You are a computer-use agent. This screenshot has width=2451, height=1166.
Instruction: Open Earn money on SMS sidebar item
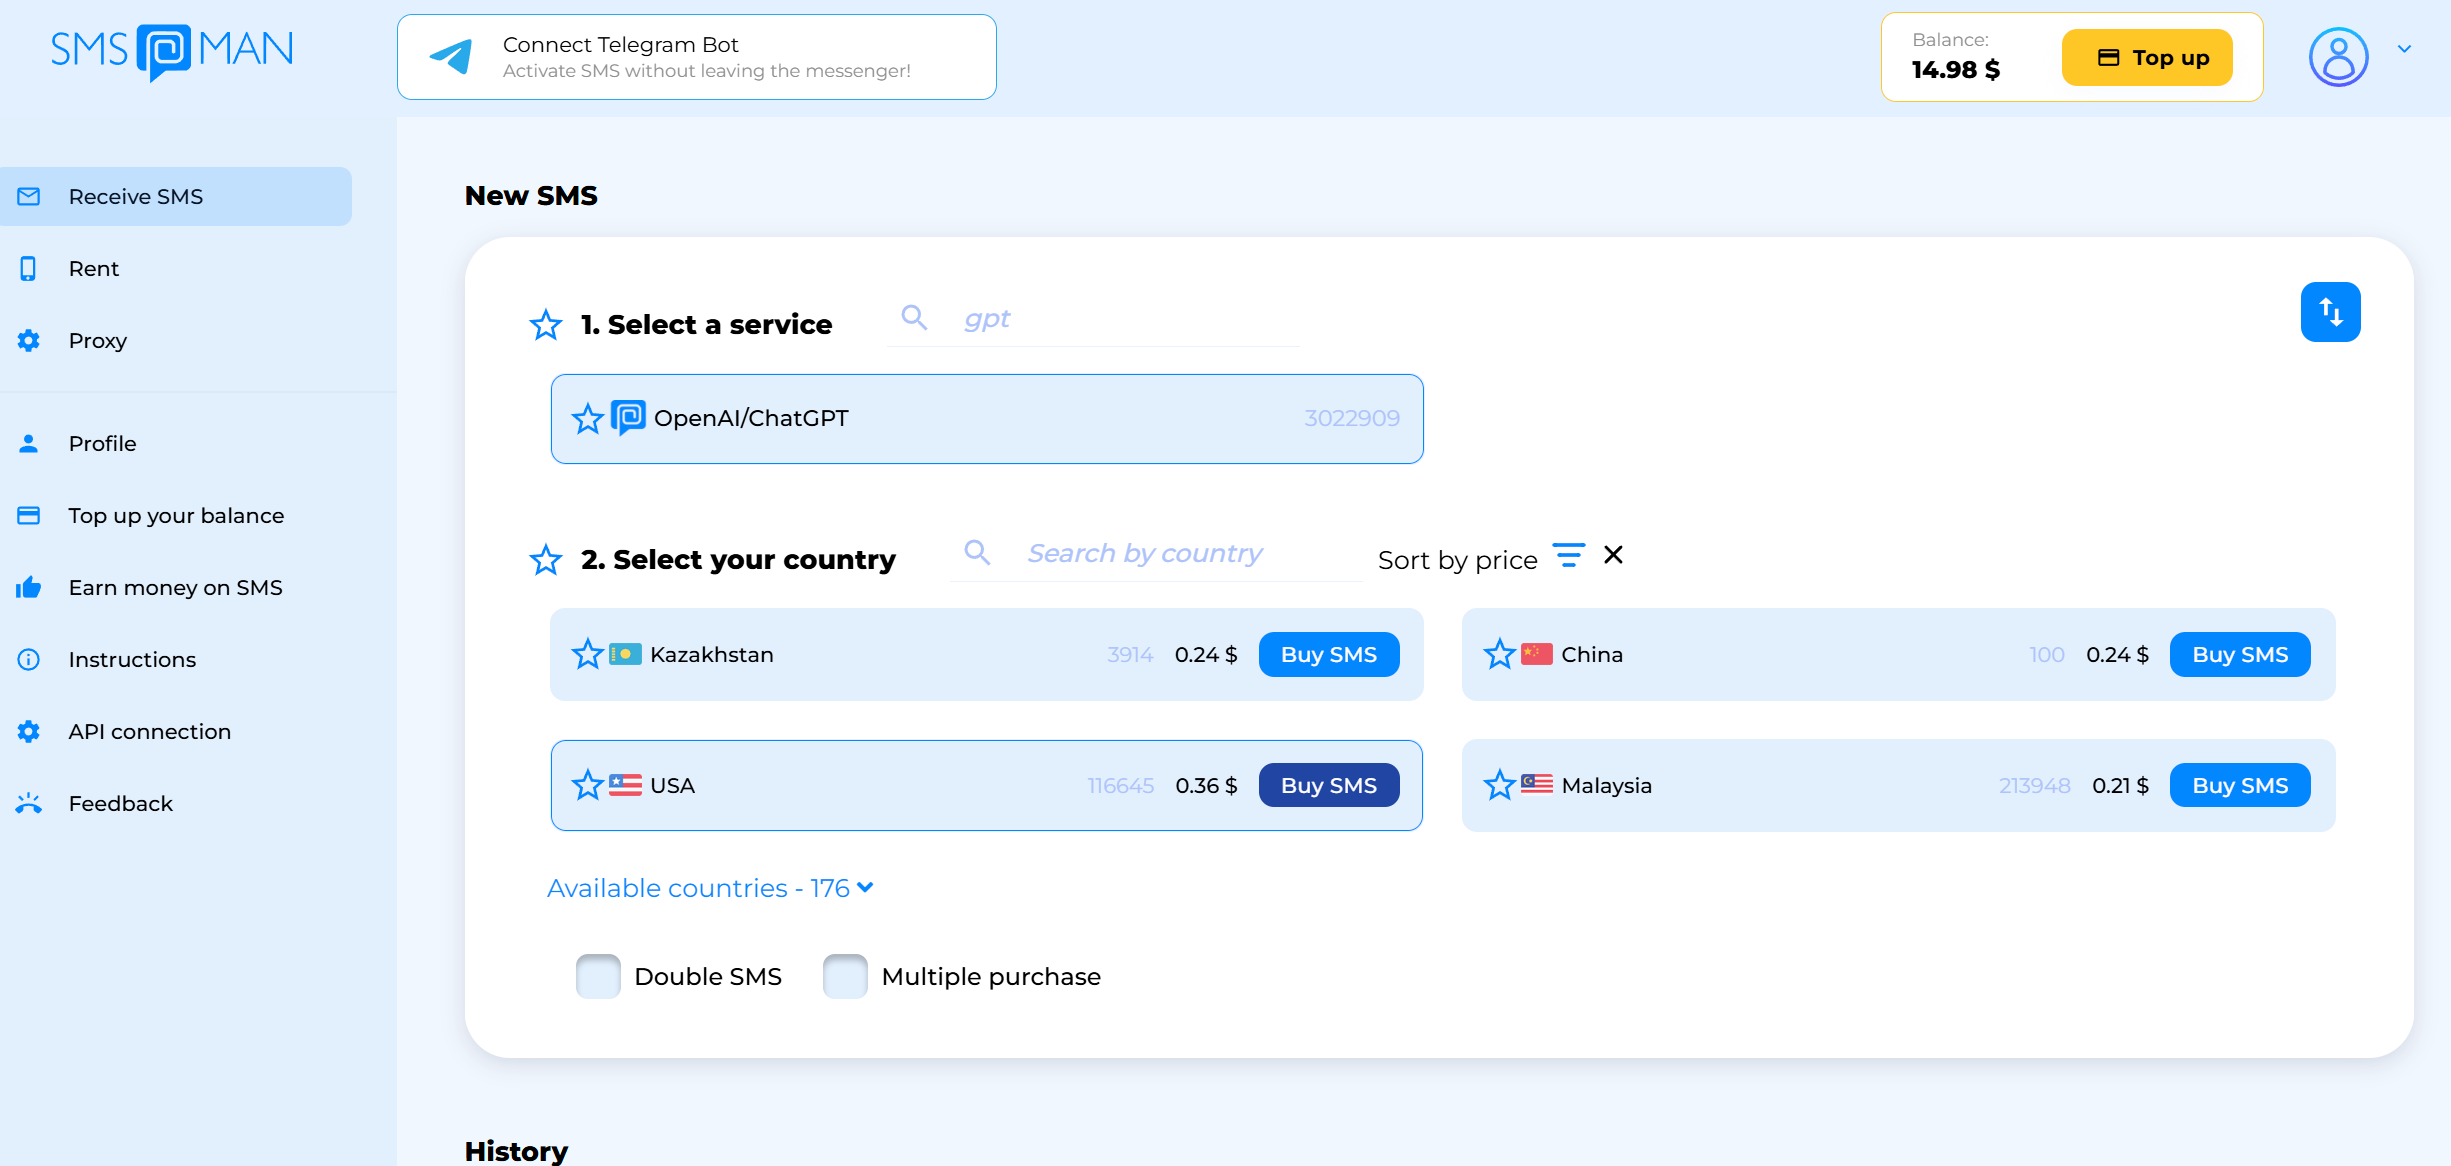point(176,587)
